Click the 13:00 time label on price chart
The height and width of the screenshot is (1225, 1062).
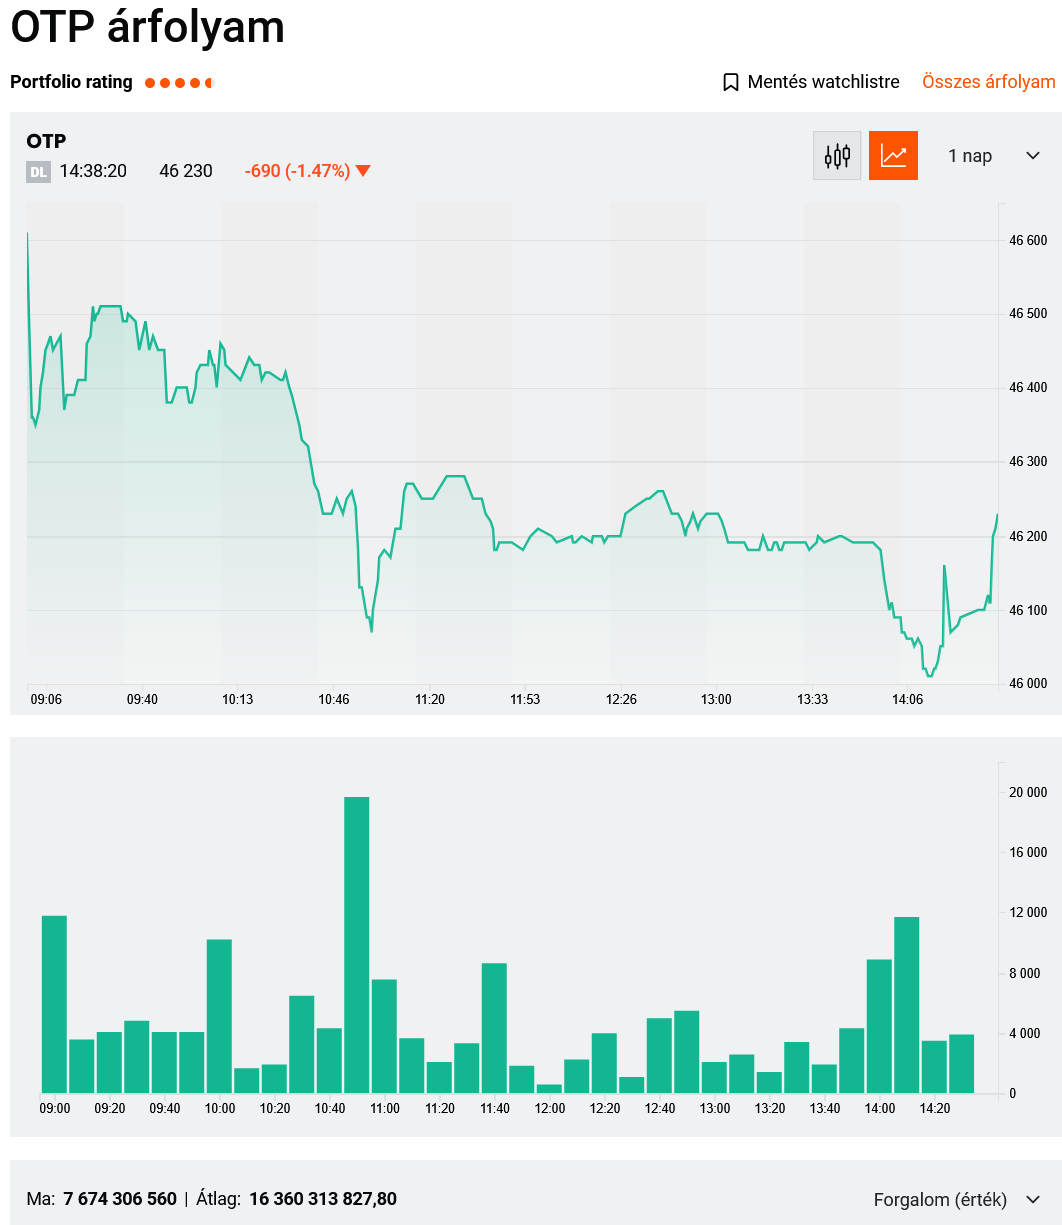(x=716, y=700)
